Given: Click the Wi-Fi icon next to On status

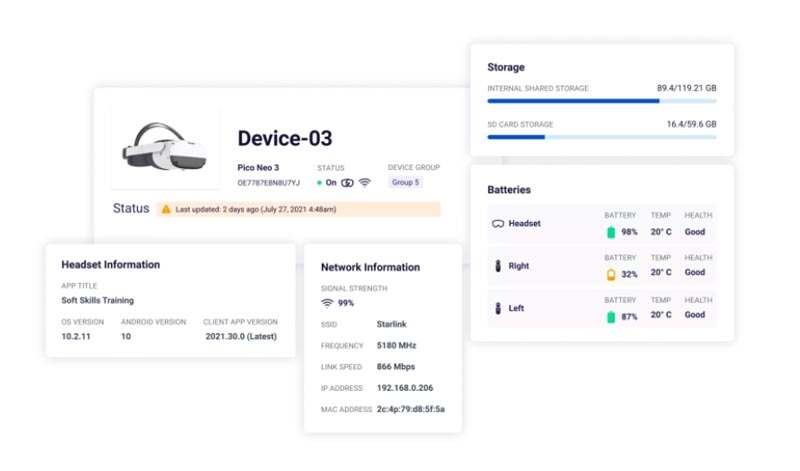Looking at the screenshot, I should point(365,183).
